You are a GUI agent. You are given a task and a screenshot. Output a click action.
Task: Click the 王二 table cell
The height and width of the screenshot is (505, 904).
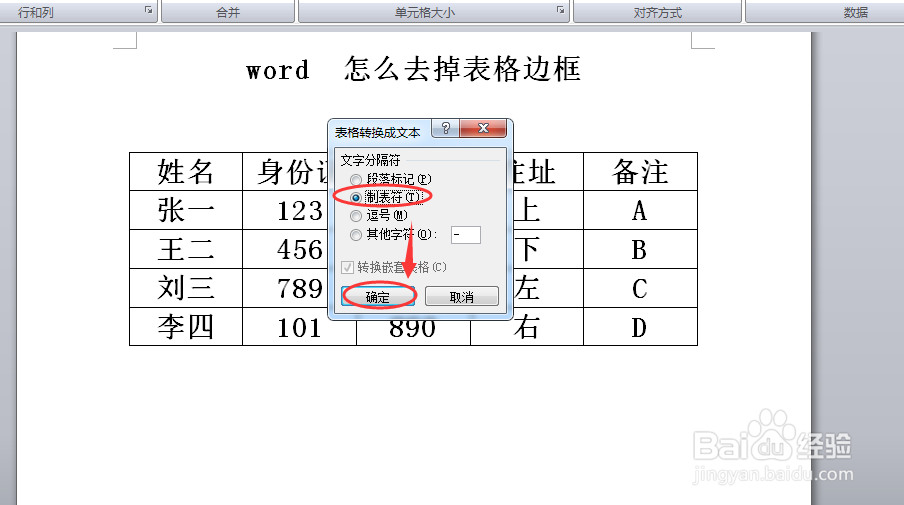coord(186,249)
